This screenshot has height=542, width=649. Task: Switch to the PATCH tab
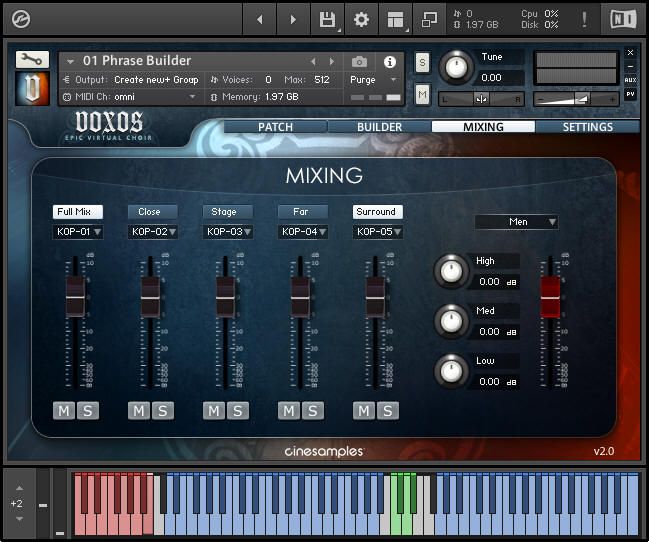(x=275, y=127)
